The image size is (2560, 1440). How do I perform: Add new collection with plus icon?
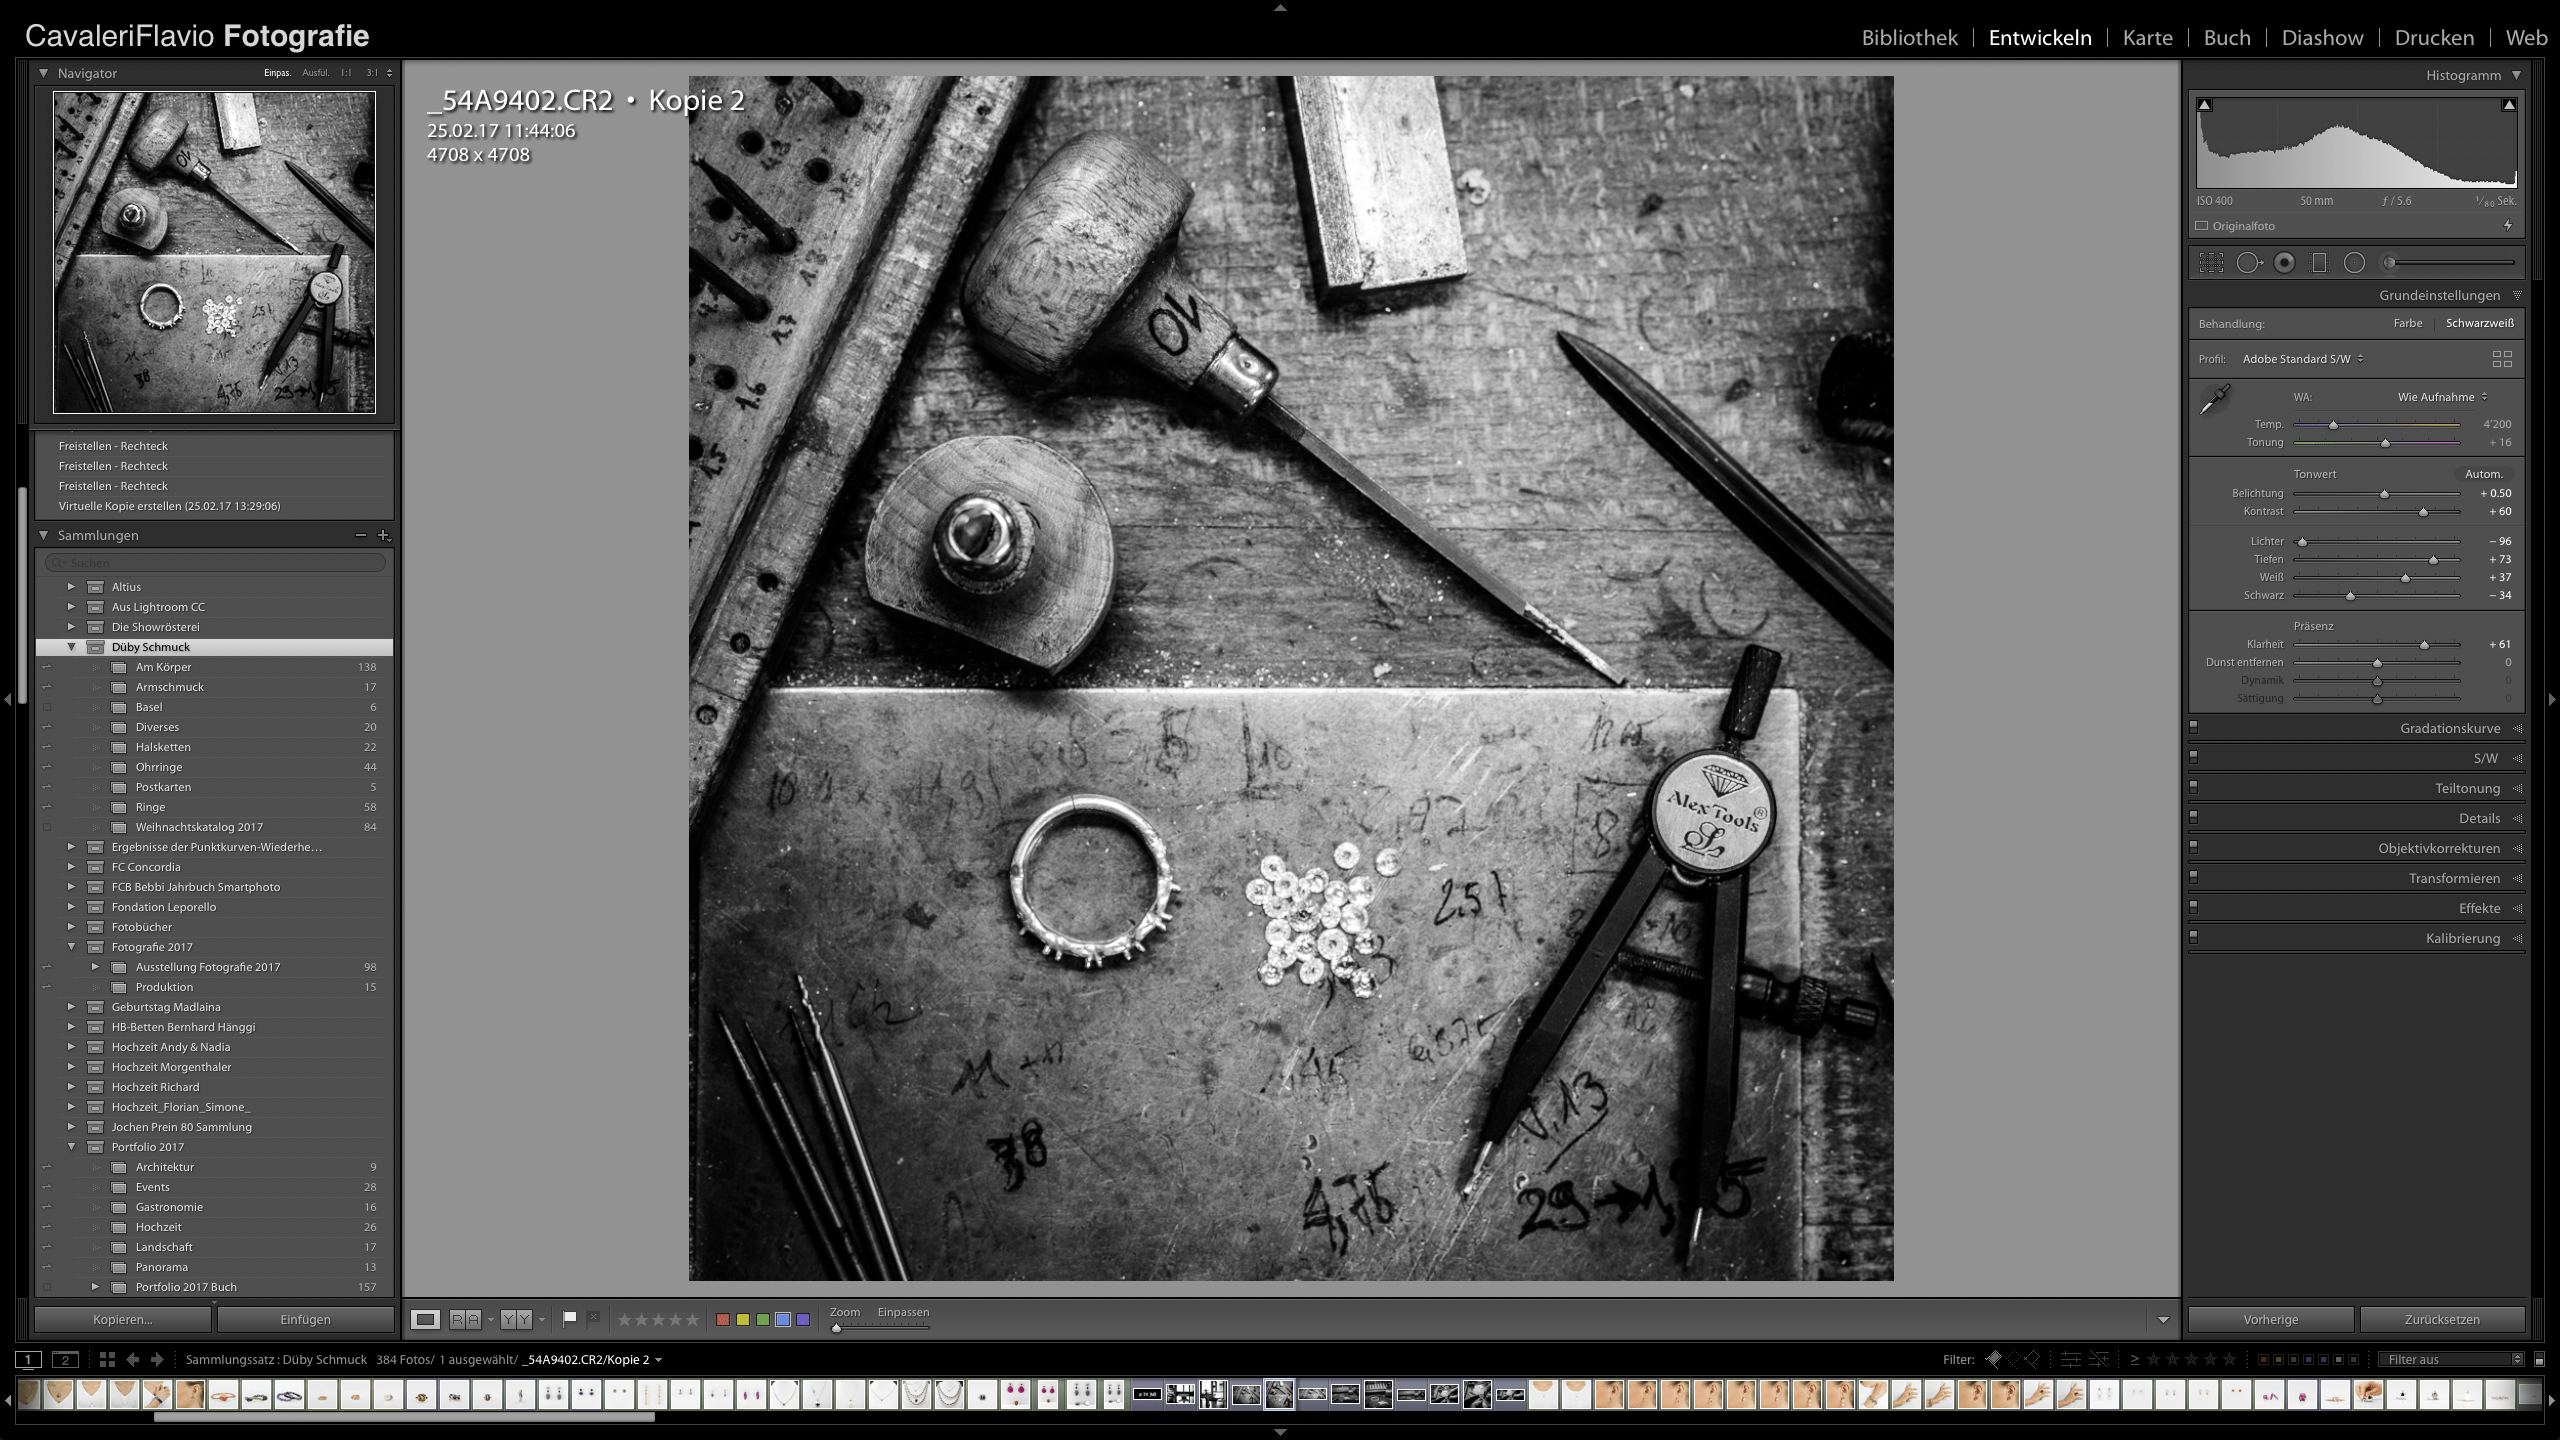click(383, 536)
